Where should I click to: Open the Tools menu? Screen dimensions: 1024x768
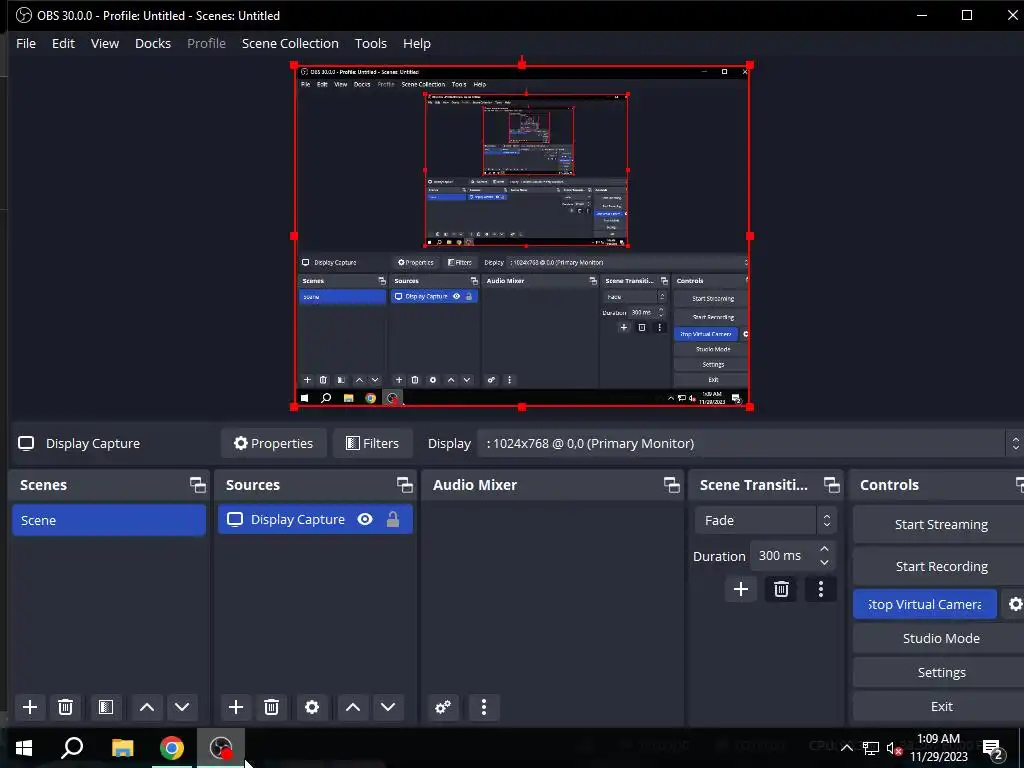tap(371, 43)
